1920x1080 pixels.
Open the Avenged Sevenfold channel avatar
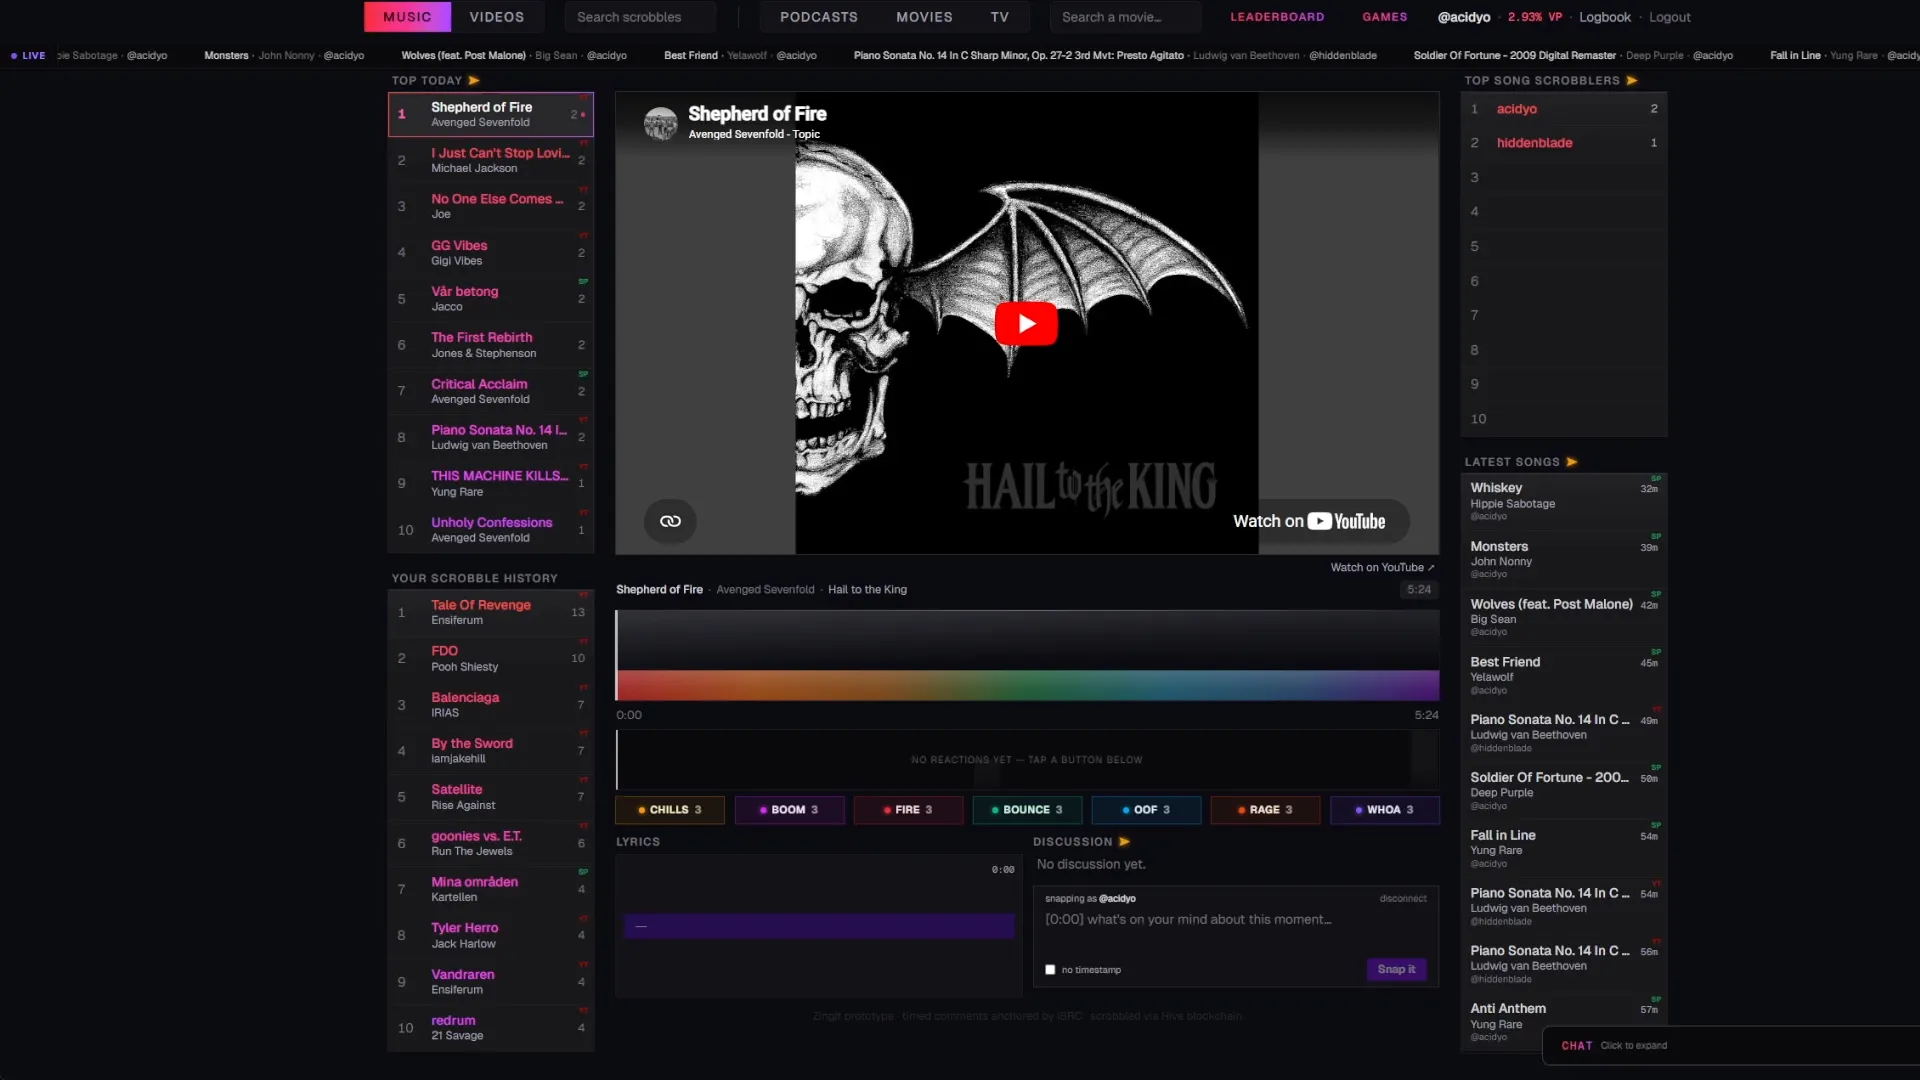660,122
